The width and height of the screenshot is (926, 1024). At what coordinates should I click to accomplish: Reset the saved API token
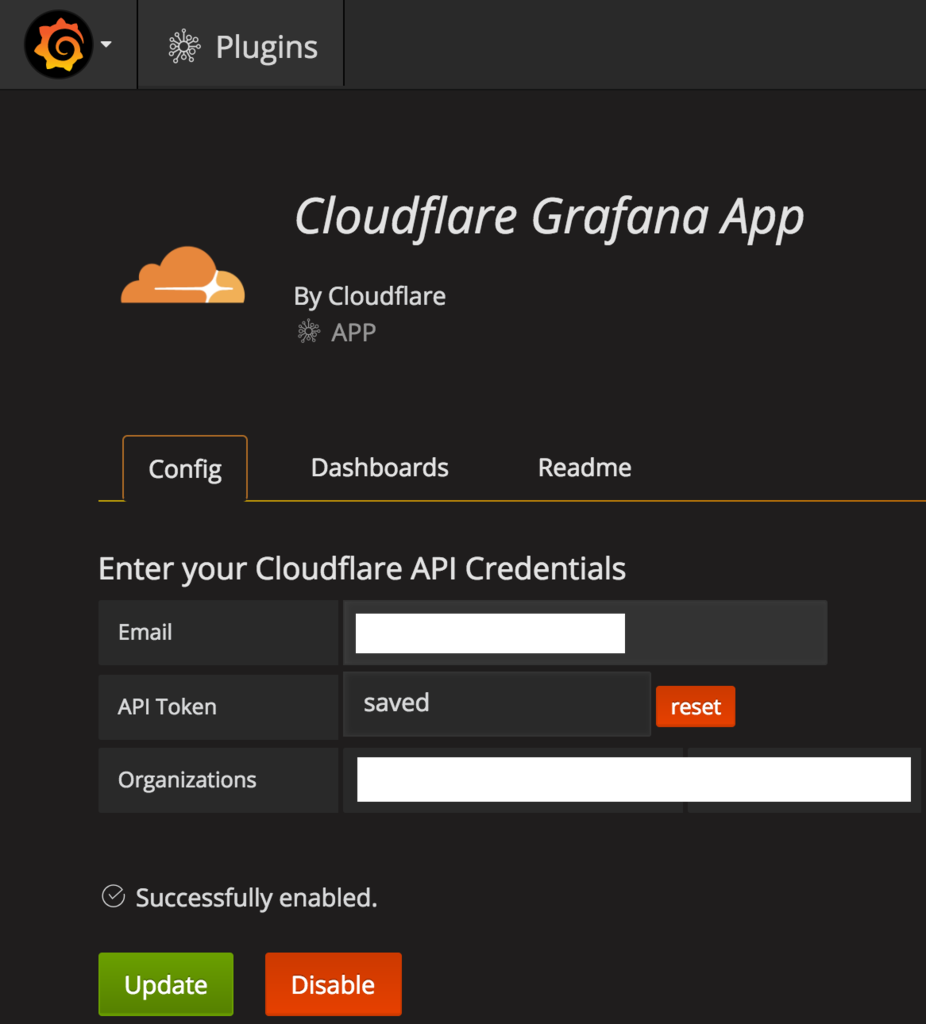695,707
